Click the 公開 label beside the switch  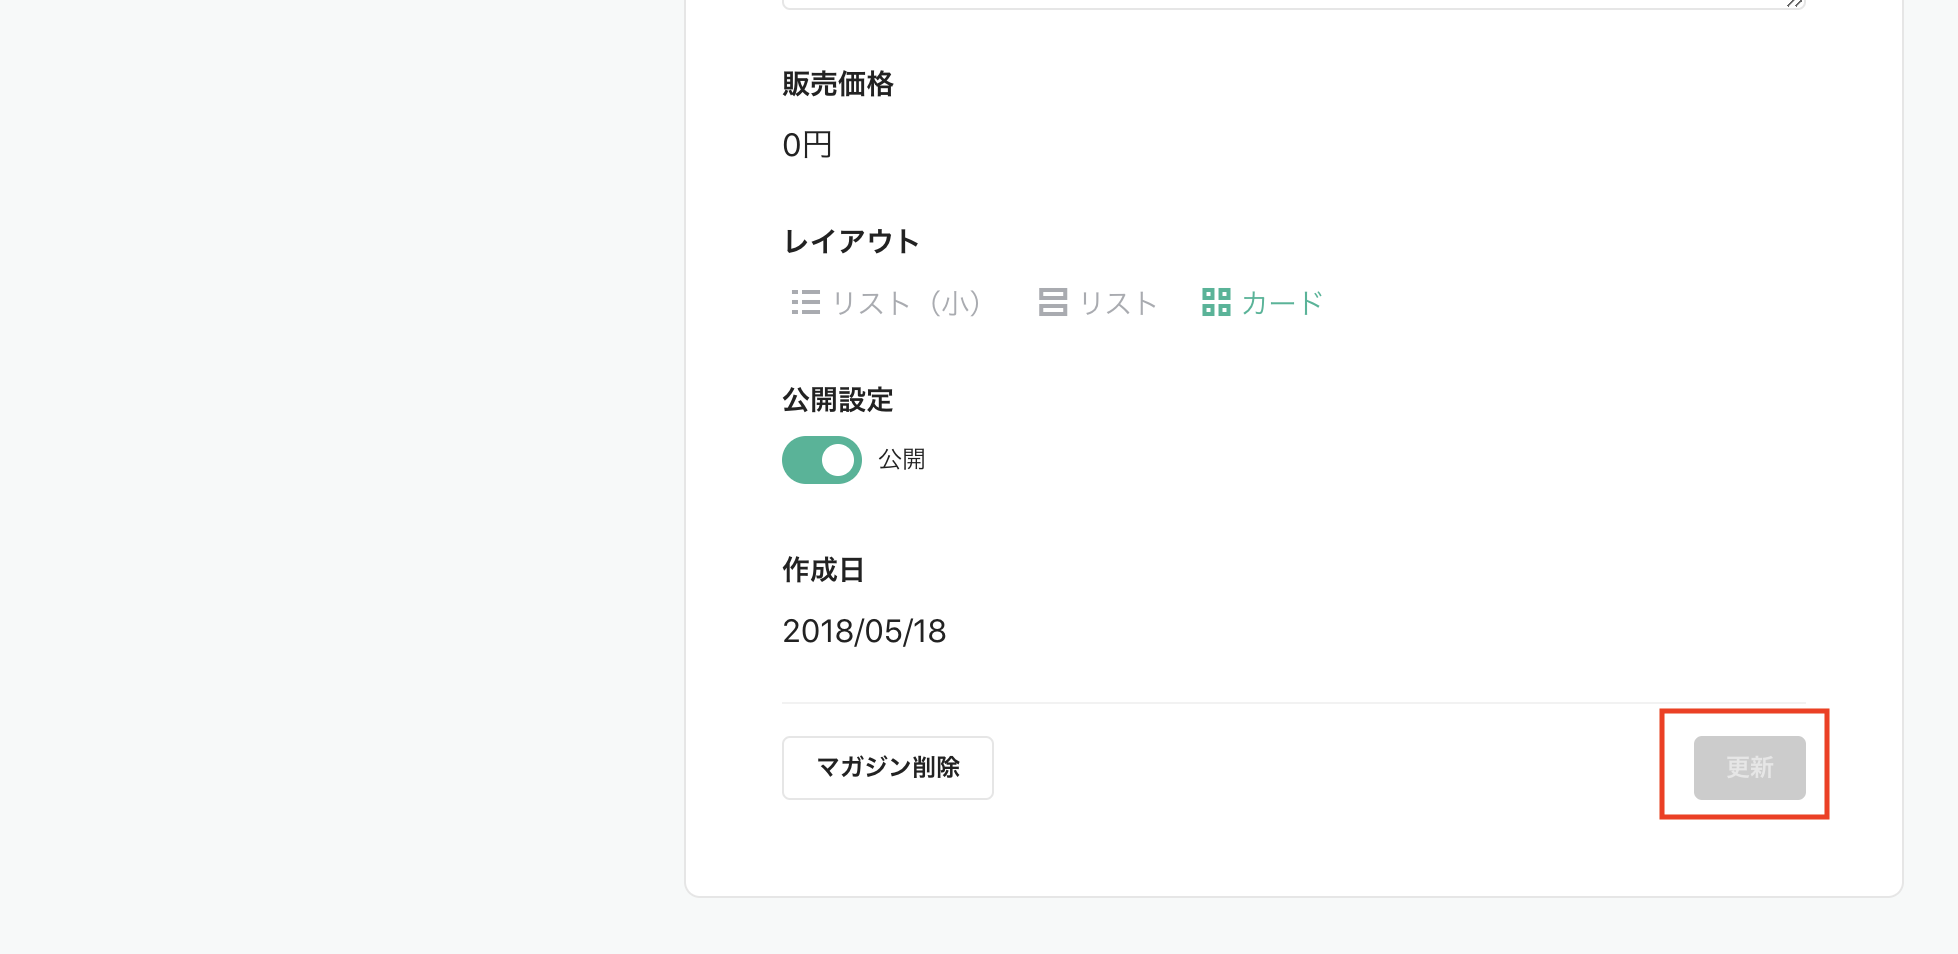[x=902, y=460]
